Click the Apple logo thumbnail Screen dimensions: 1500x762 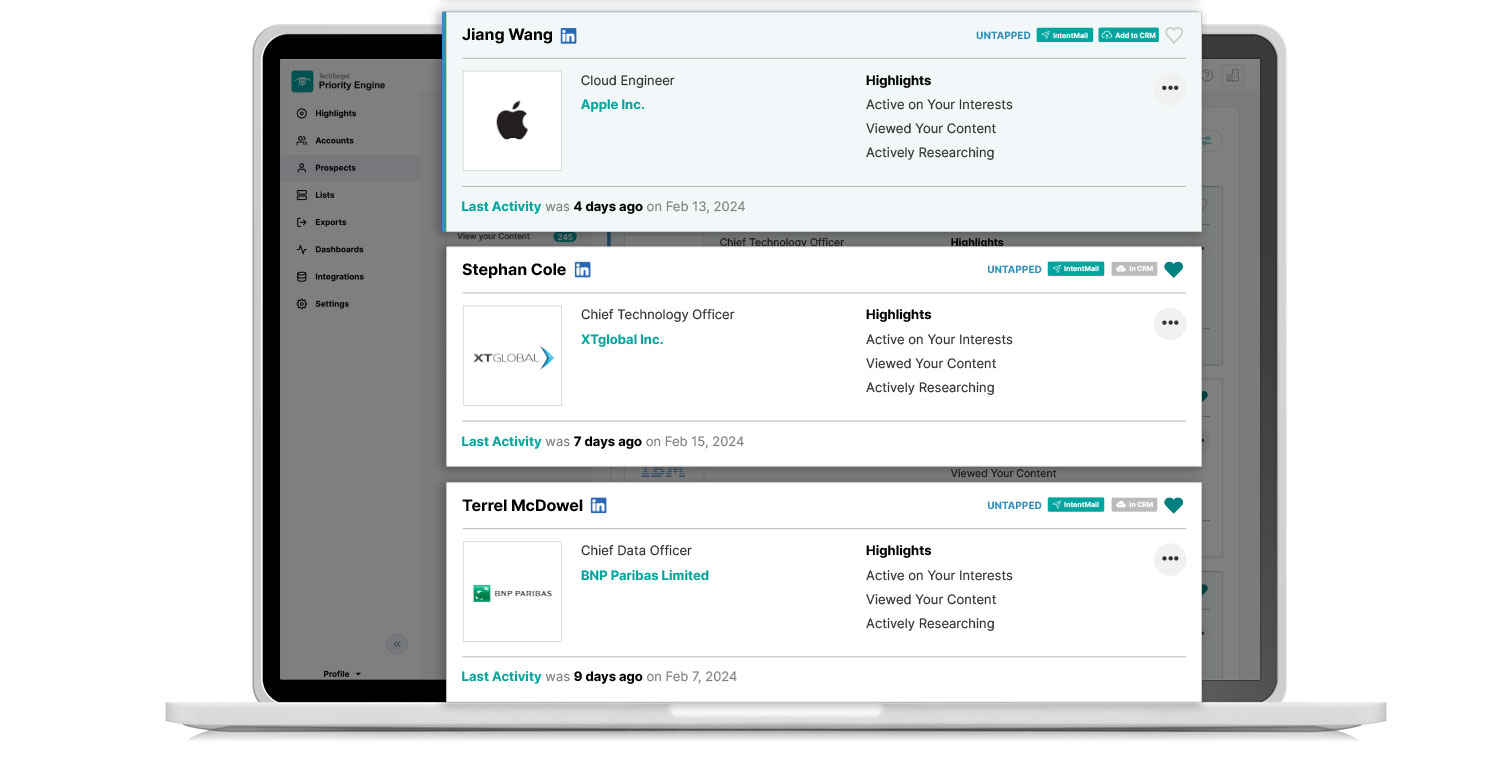pyautogui.click(x=512, y=121)
